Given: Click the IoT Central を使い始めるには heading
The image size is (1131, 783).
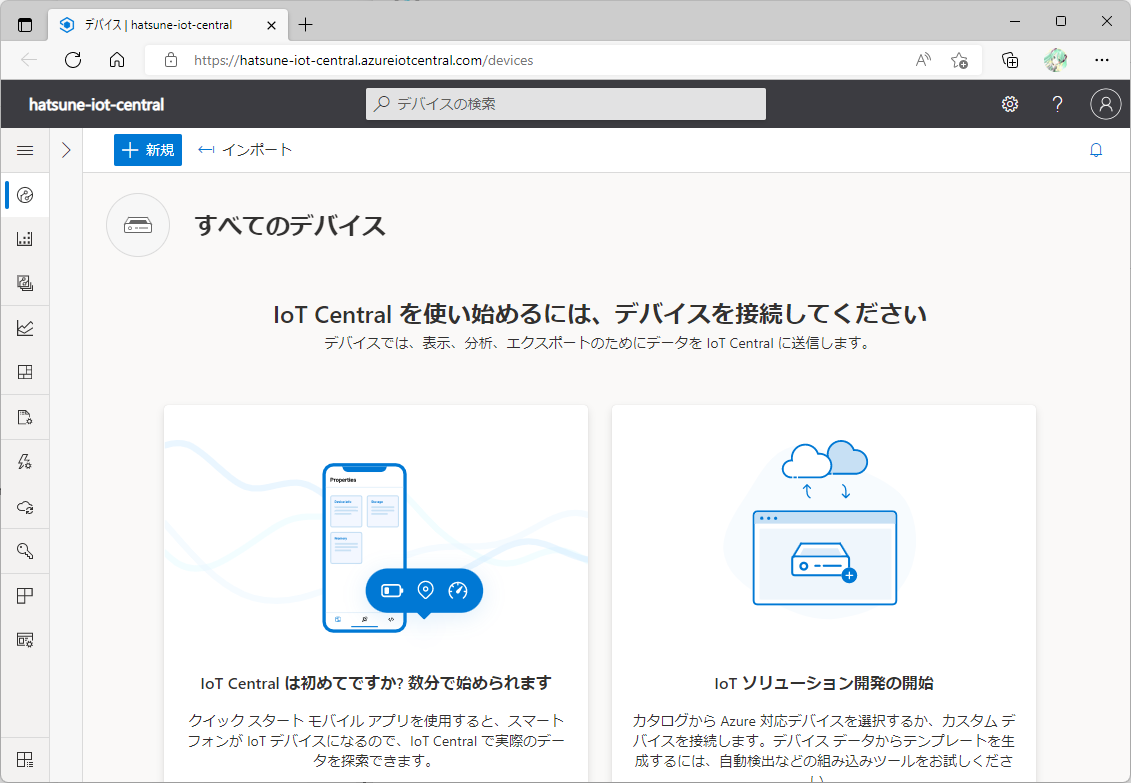Looking at the screenshot, I should click(x=599, y=314).
